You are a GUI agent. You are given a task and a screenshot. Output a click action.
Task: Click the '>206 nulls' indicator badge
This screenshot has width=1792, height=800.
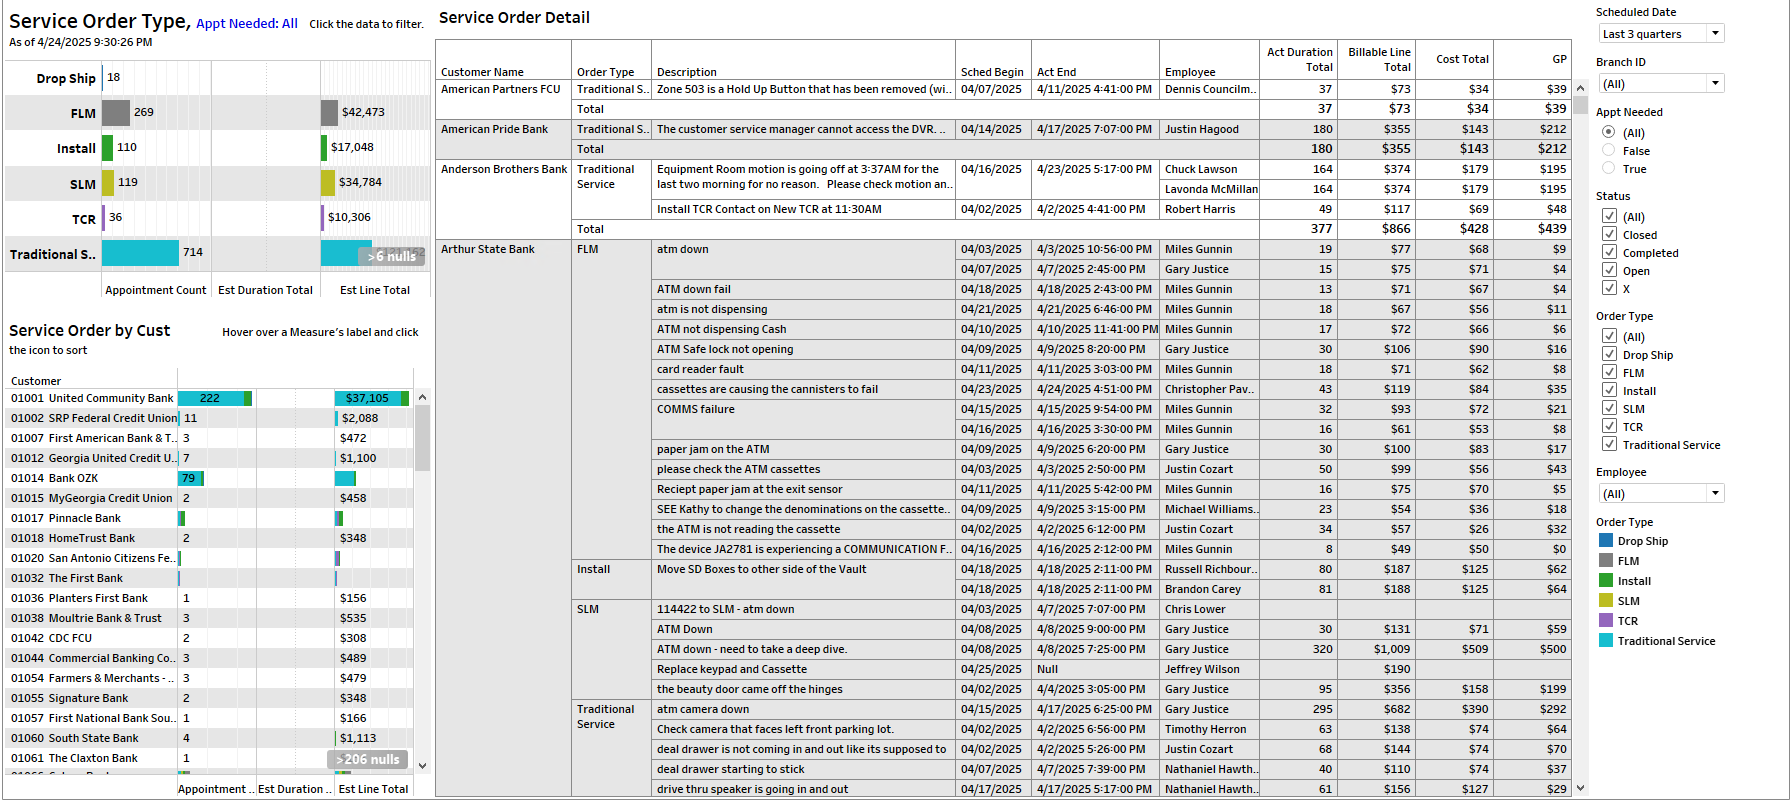pos(367,760)
